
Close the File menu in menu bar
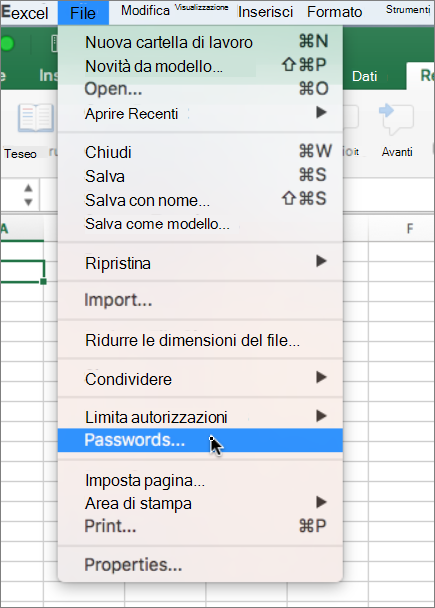tap(83, 13)
